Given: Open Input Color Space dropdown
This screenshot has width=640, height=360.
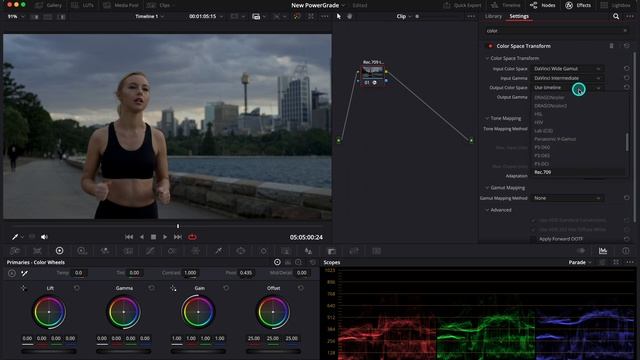Looking at the screenshot, I should tap(567, 69).
